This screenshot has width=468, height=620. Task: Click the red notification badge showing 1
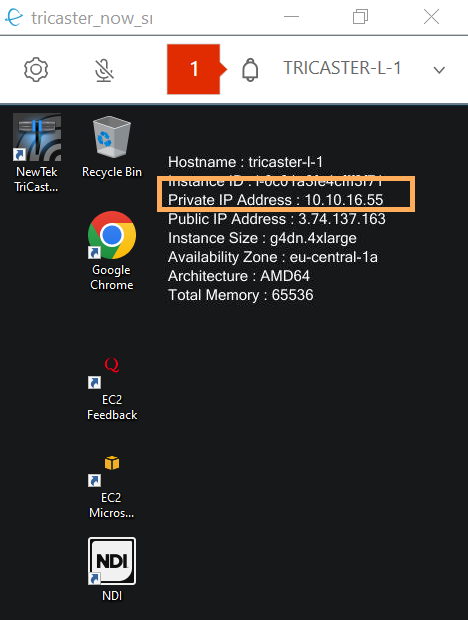click(194, 69)
